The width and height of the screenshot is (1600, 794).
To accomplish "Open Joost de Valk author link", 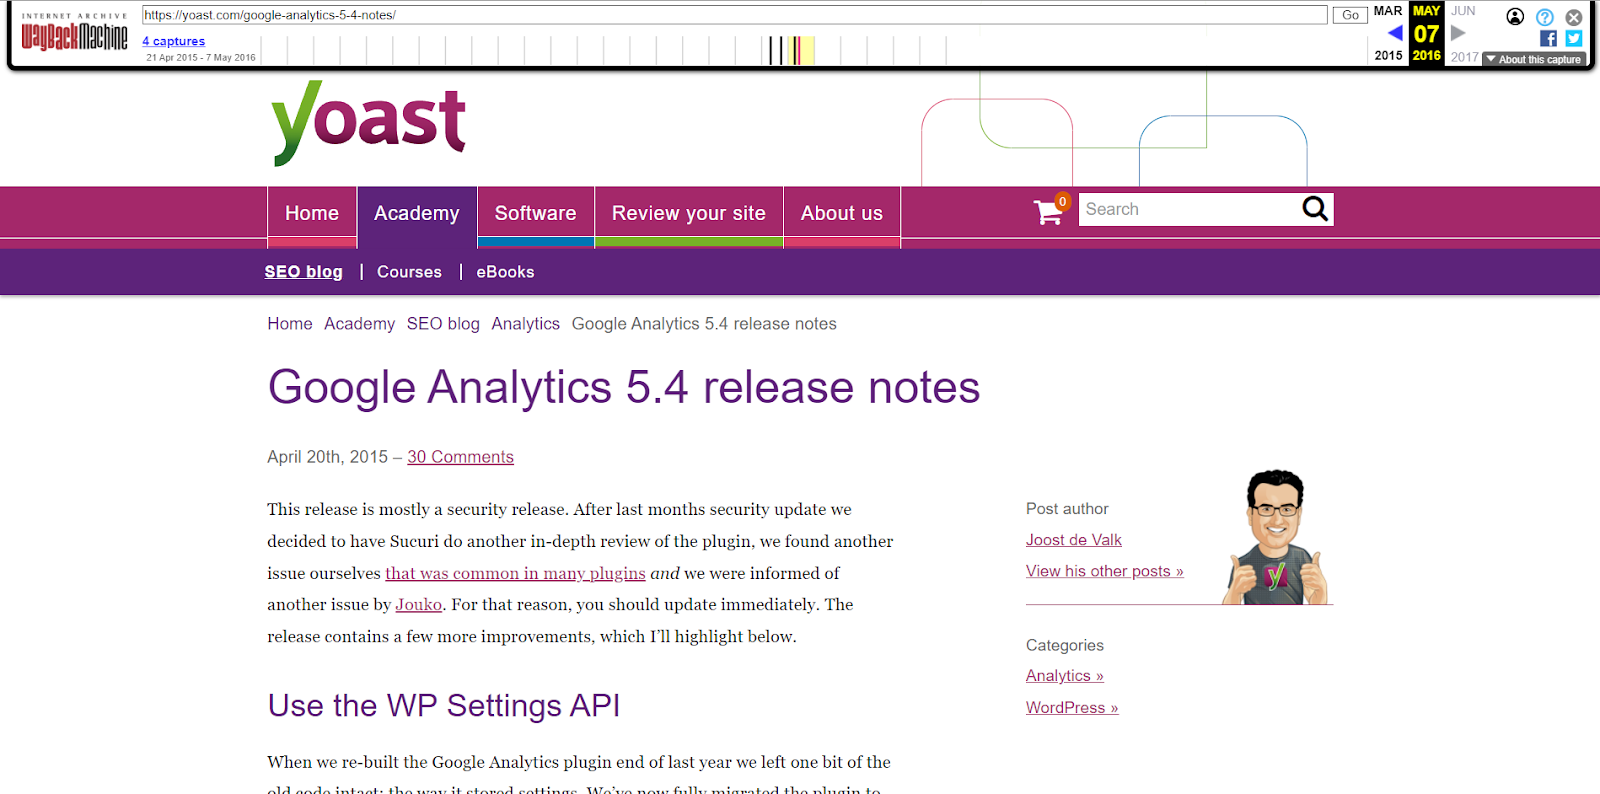I will click(1074, 540).
